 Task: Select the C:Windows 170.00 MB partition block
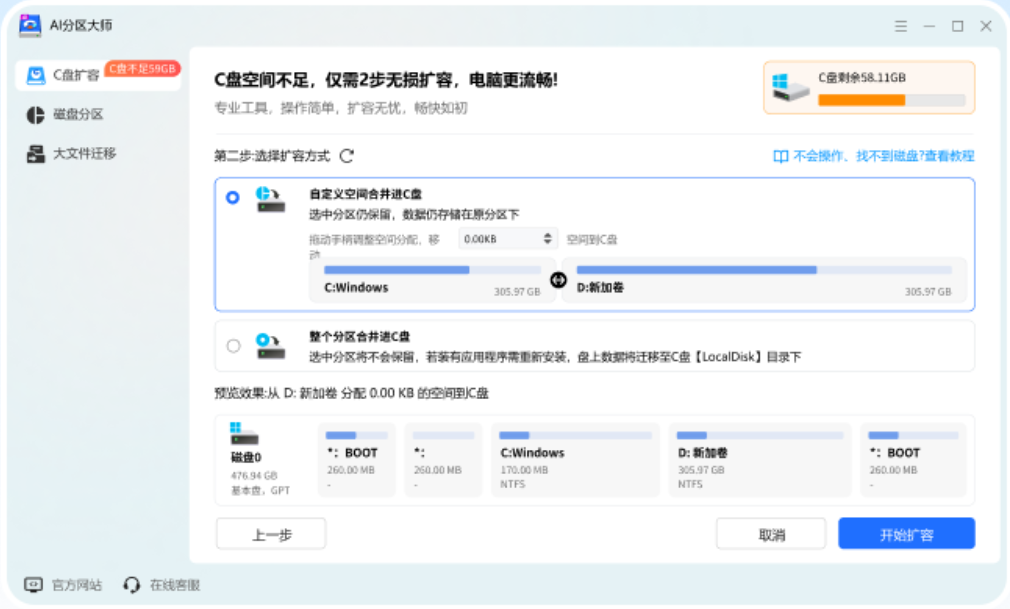(576, 459)
